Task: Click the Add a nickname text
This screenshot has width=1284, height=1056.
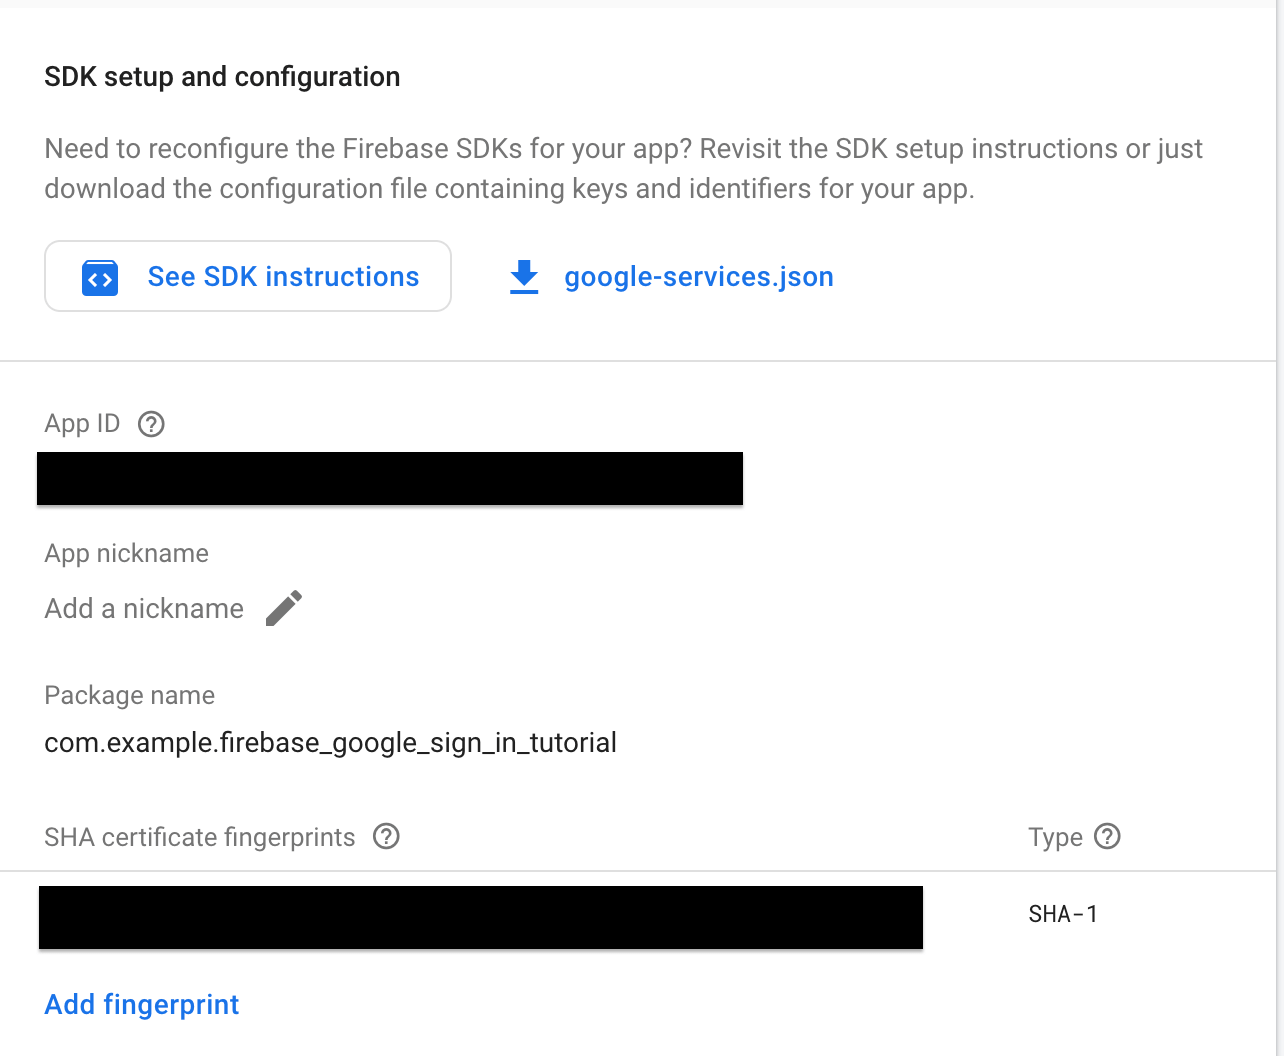Action: tap(144, 608)
